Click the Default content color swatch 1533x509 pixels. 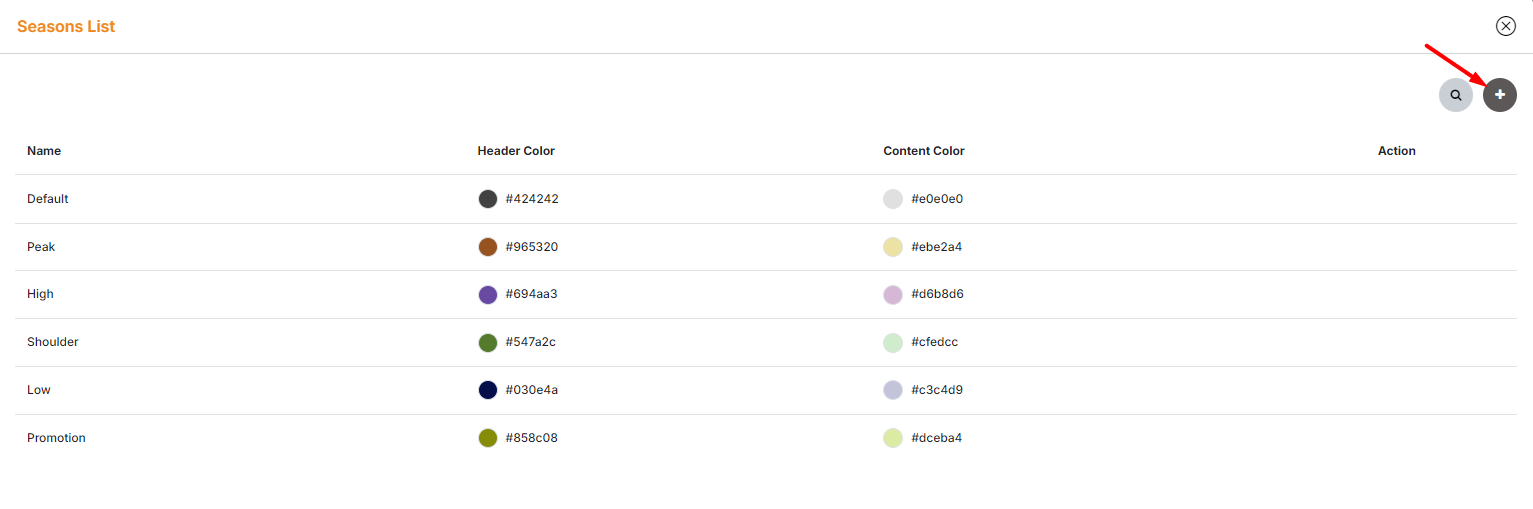893,199
